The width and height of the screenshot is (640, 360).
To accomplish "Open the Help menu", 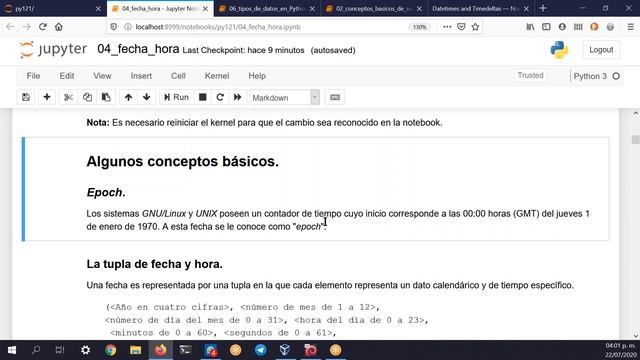I will click(257, 76).
